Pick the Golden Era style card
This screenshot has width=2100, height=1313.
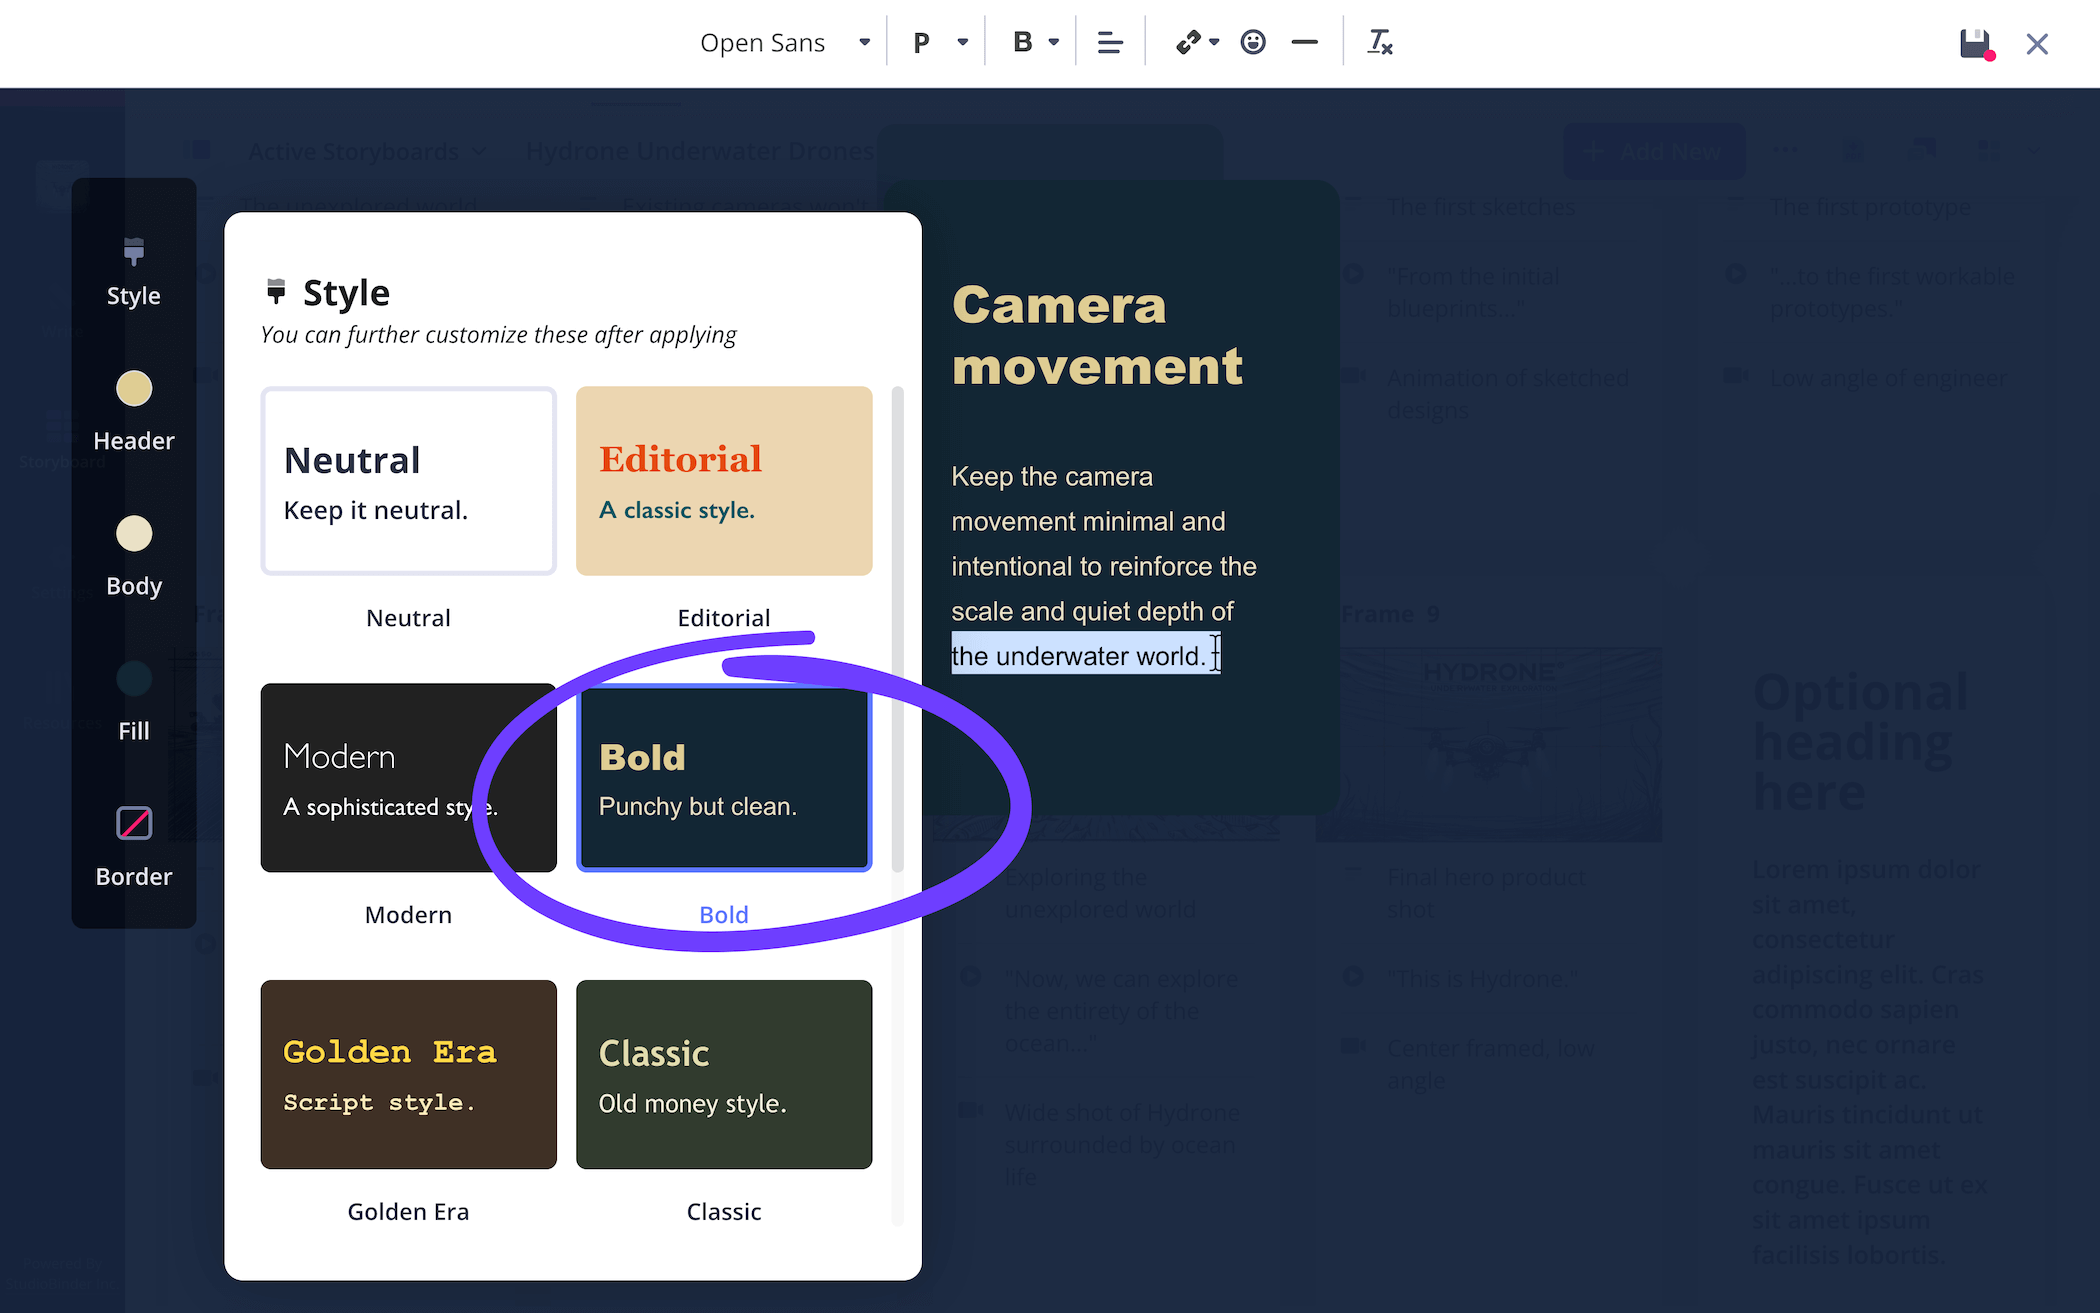click(x=408, y=1074)
